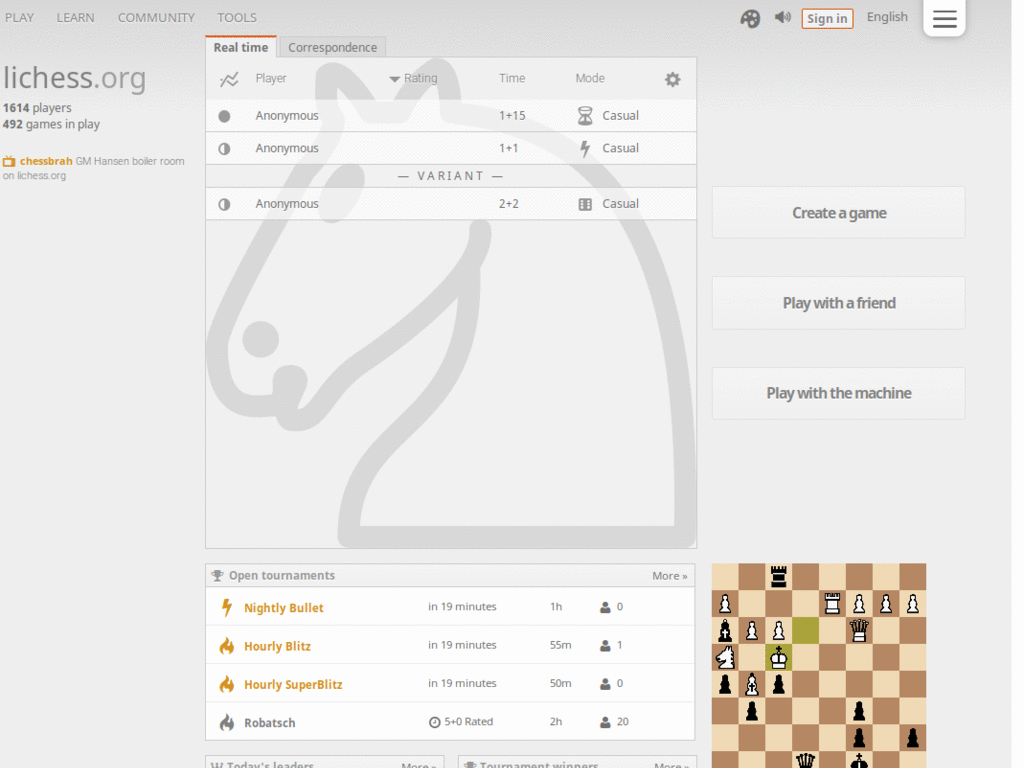1024x768 pixels.
Task: Click the half-circle color icon in the 2+2 row
Action: click(224, 204)
